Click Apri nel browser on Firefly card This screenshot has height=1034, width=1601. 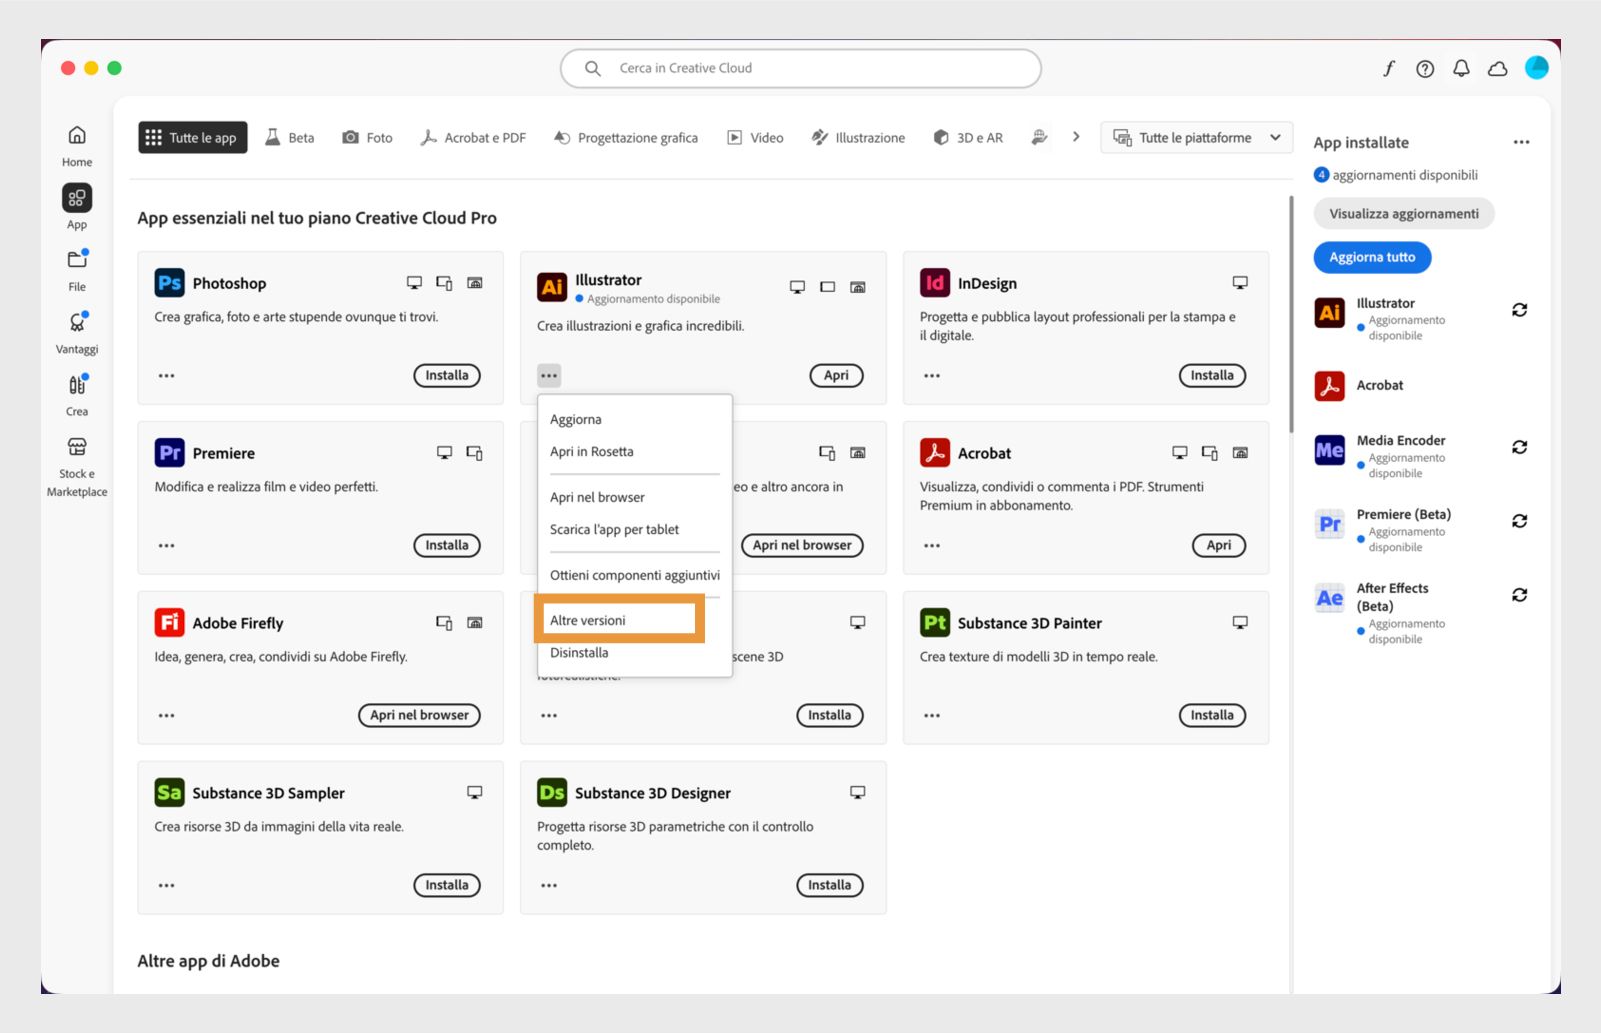point(419,716)
